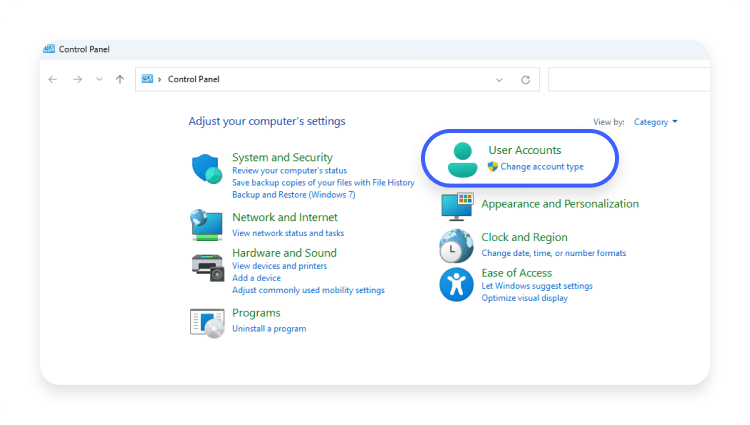Screen dimensions: 750x425
Task: Click Let Windows suggest settings
Action: (537, 286)
